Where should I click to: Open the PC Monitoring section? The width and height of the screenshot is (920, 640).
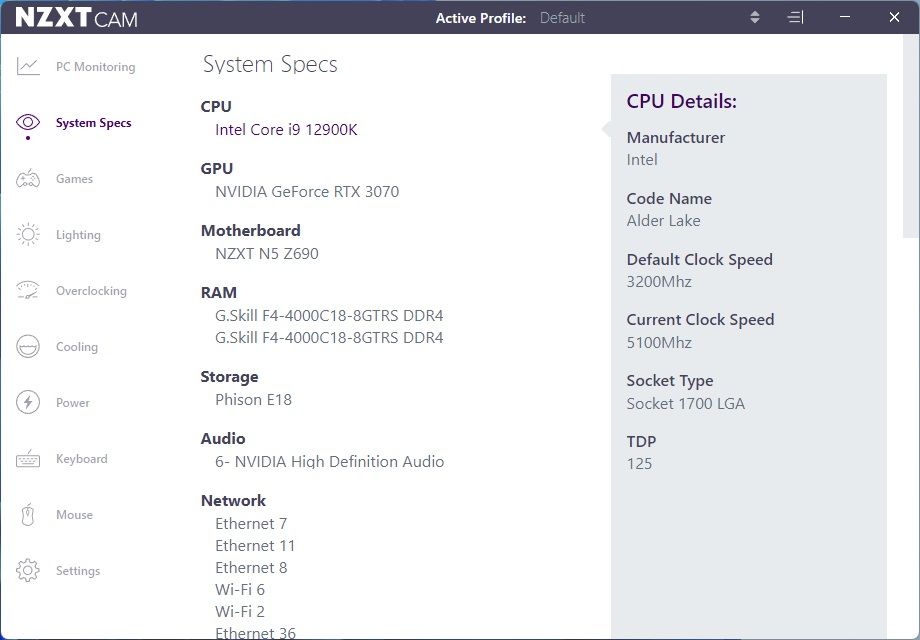96,67
